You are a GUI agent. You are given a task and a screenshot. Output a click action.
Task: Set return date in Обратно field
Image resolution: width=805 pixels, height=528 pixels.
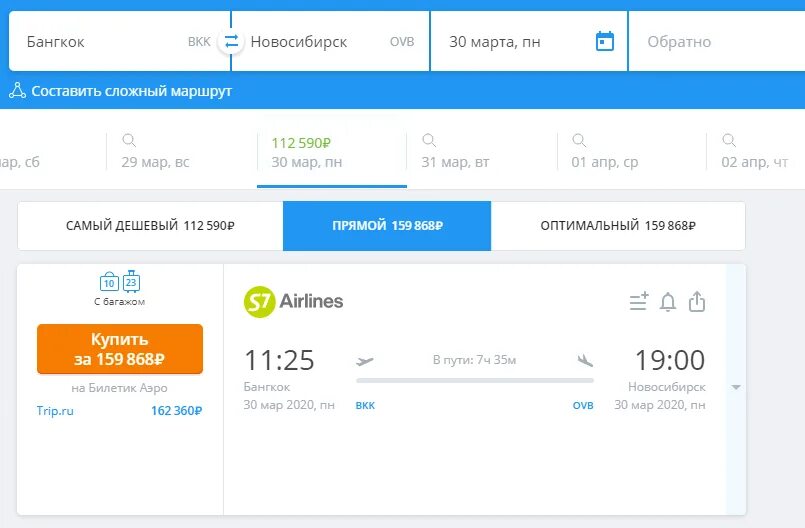pos(717,41)
